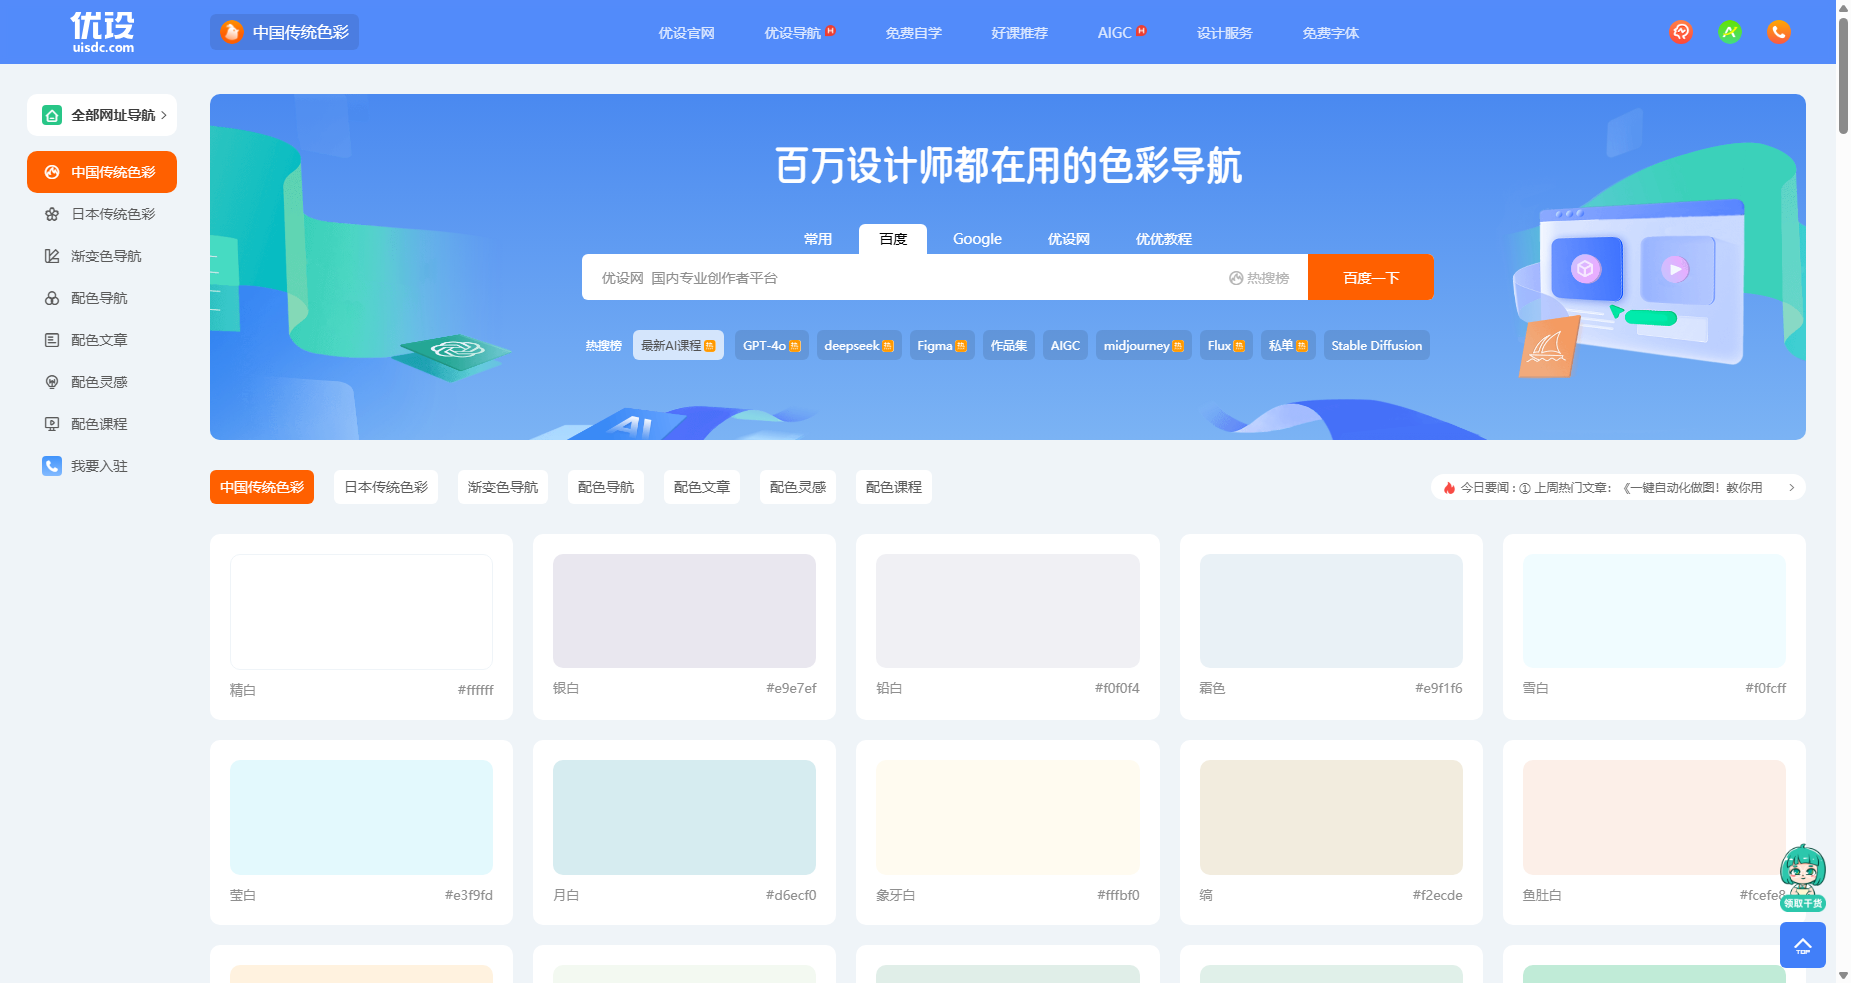The height and width of the screenshot is (983, 1851).
Task: Click the 私单 hot search tag
Action: 1288,345
